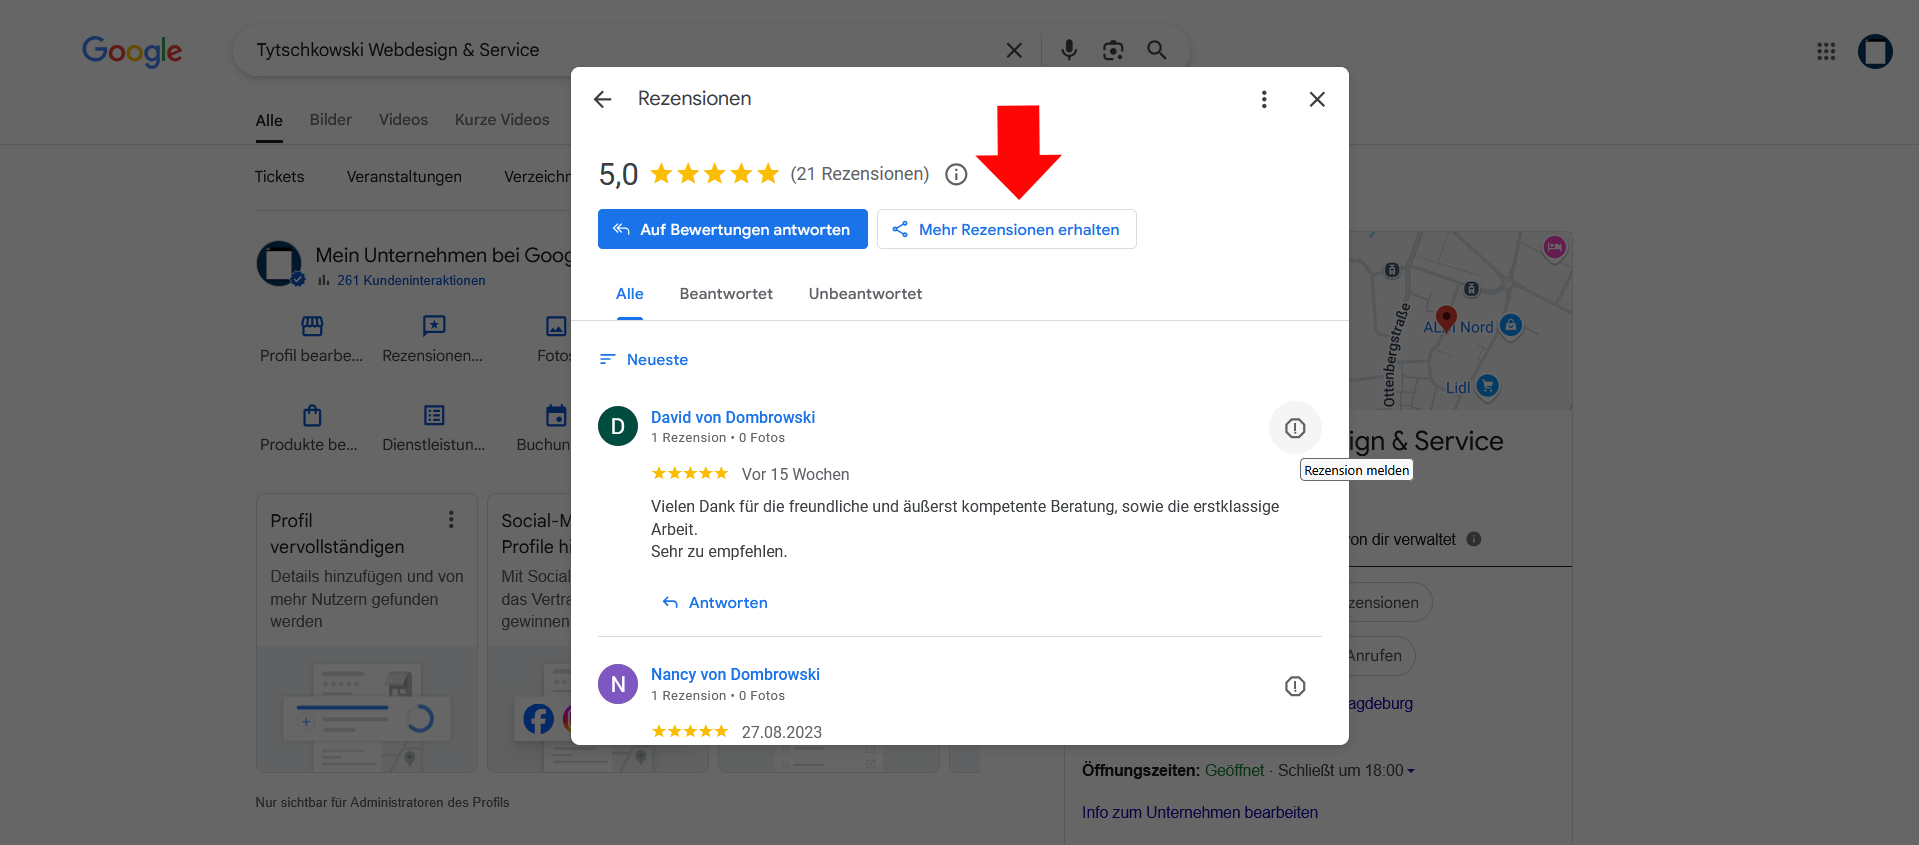This screenshot has height=845, width=1919.
Task: Open the three-dot menu in Rezensionen dialog
Action: click(x=1264, y=99)
